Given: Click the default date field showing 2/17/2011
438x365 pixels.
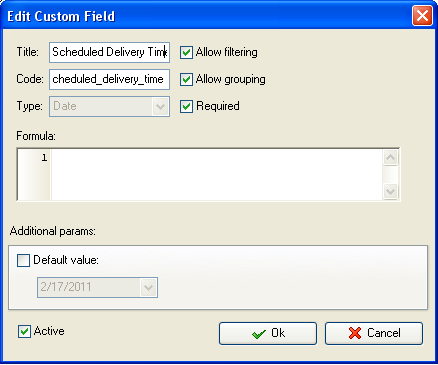Looking at the screenshot, I should click(97, 287).
